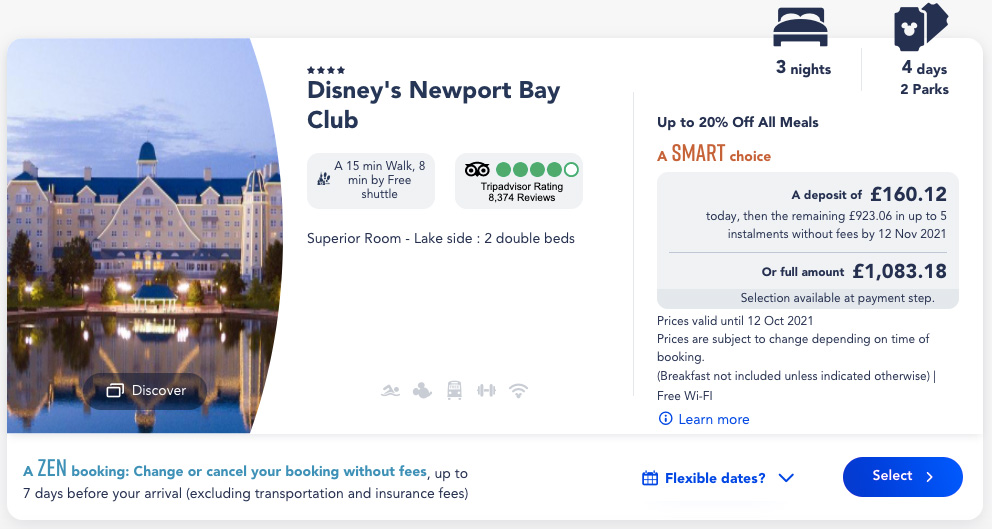992x529 pixels.
Task: Open the Discover photo gallery button
Action: click(146, 390)
